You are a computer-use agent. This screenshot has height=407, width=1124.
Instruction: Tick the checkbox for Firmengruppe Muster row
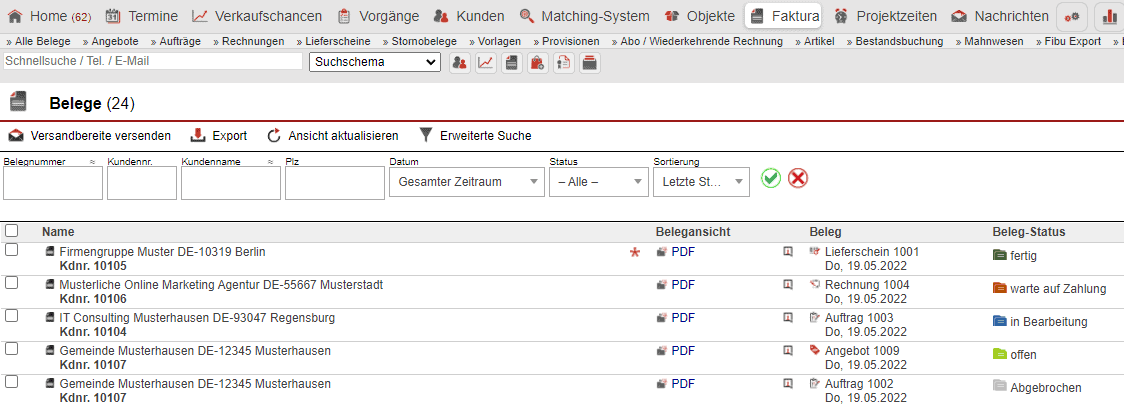12,250
